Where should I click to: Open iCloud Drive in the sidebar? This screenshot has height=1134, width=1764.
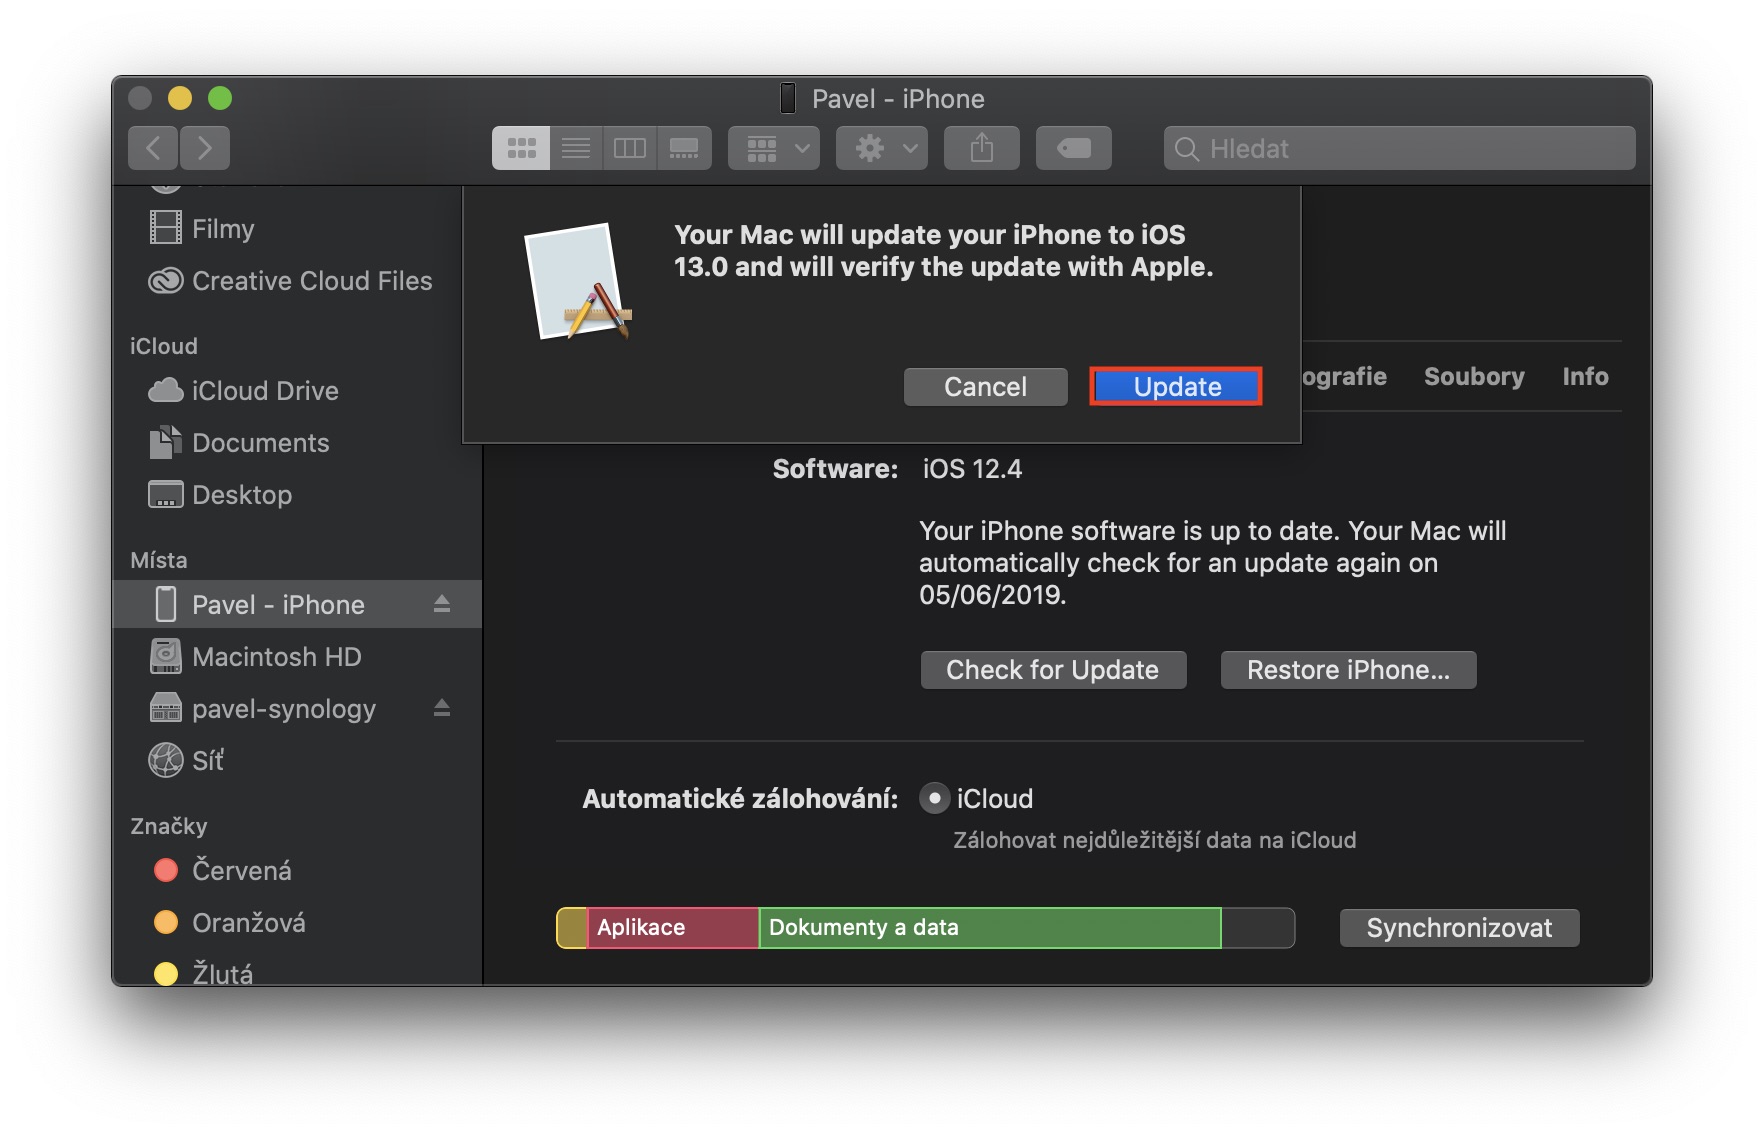[x=298, y=391]
